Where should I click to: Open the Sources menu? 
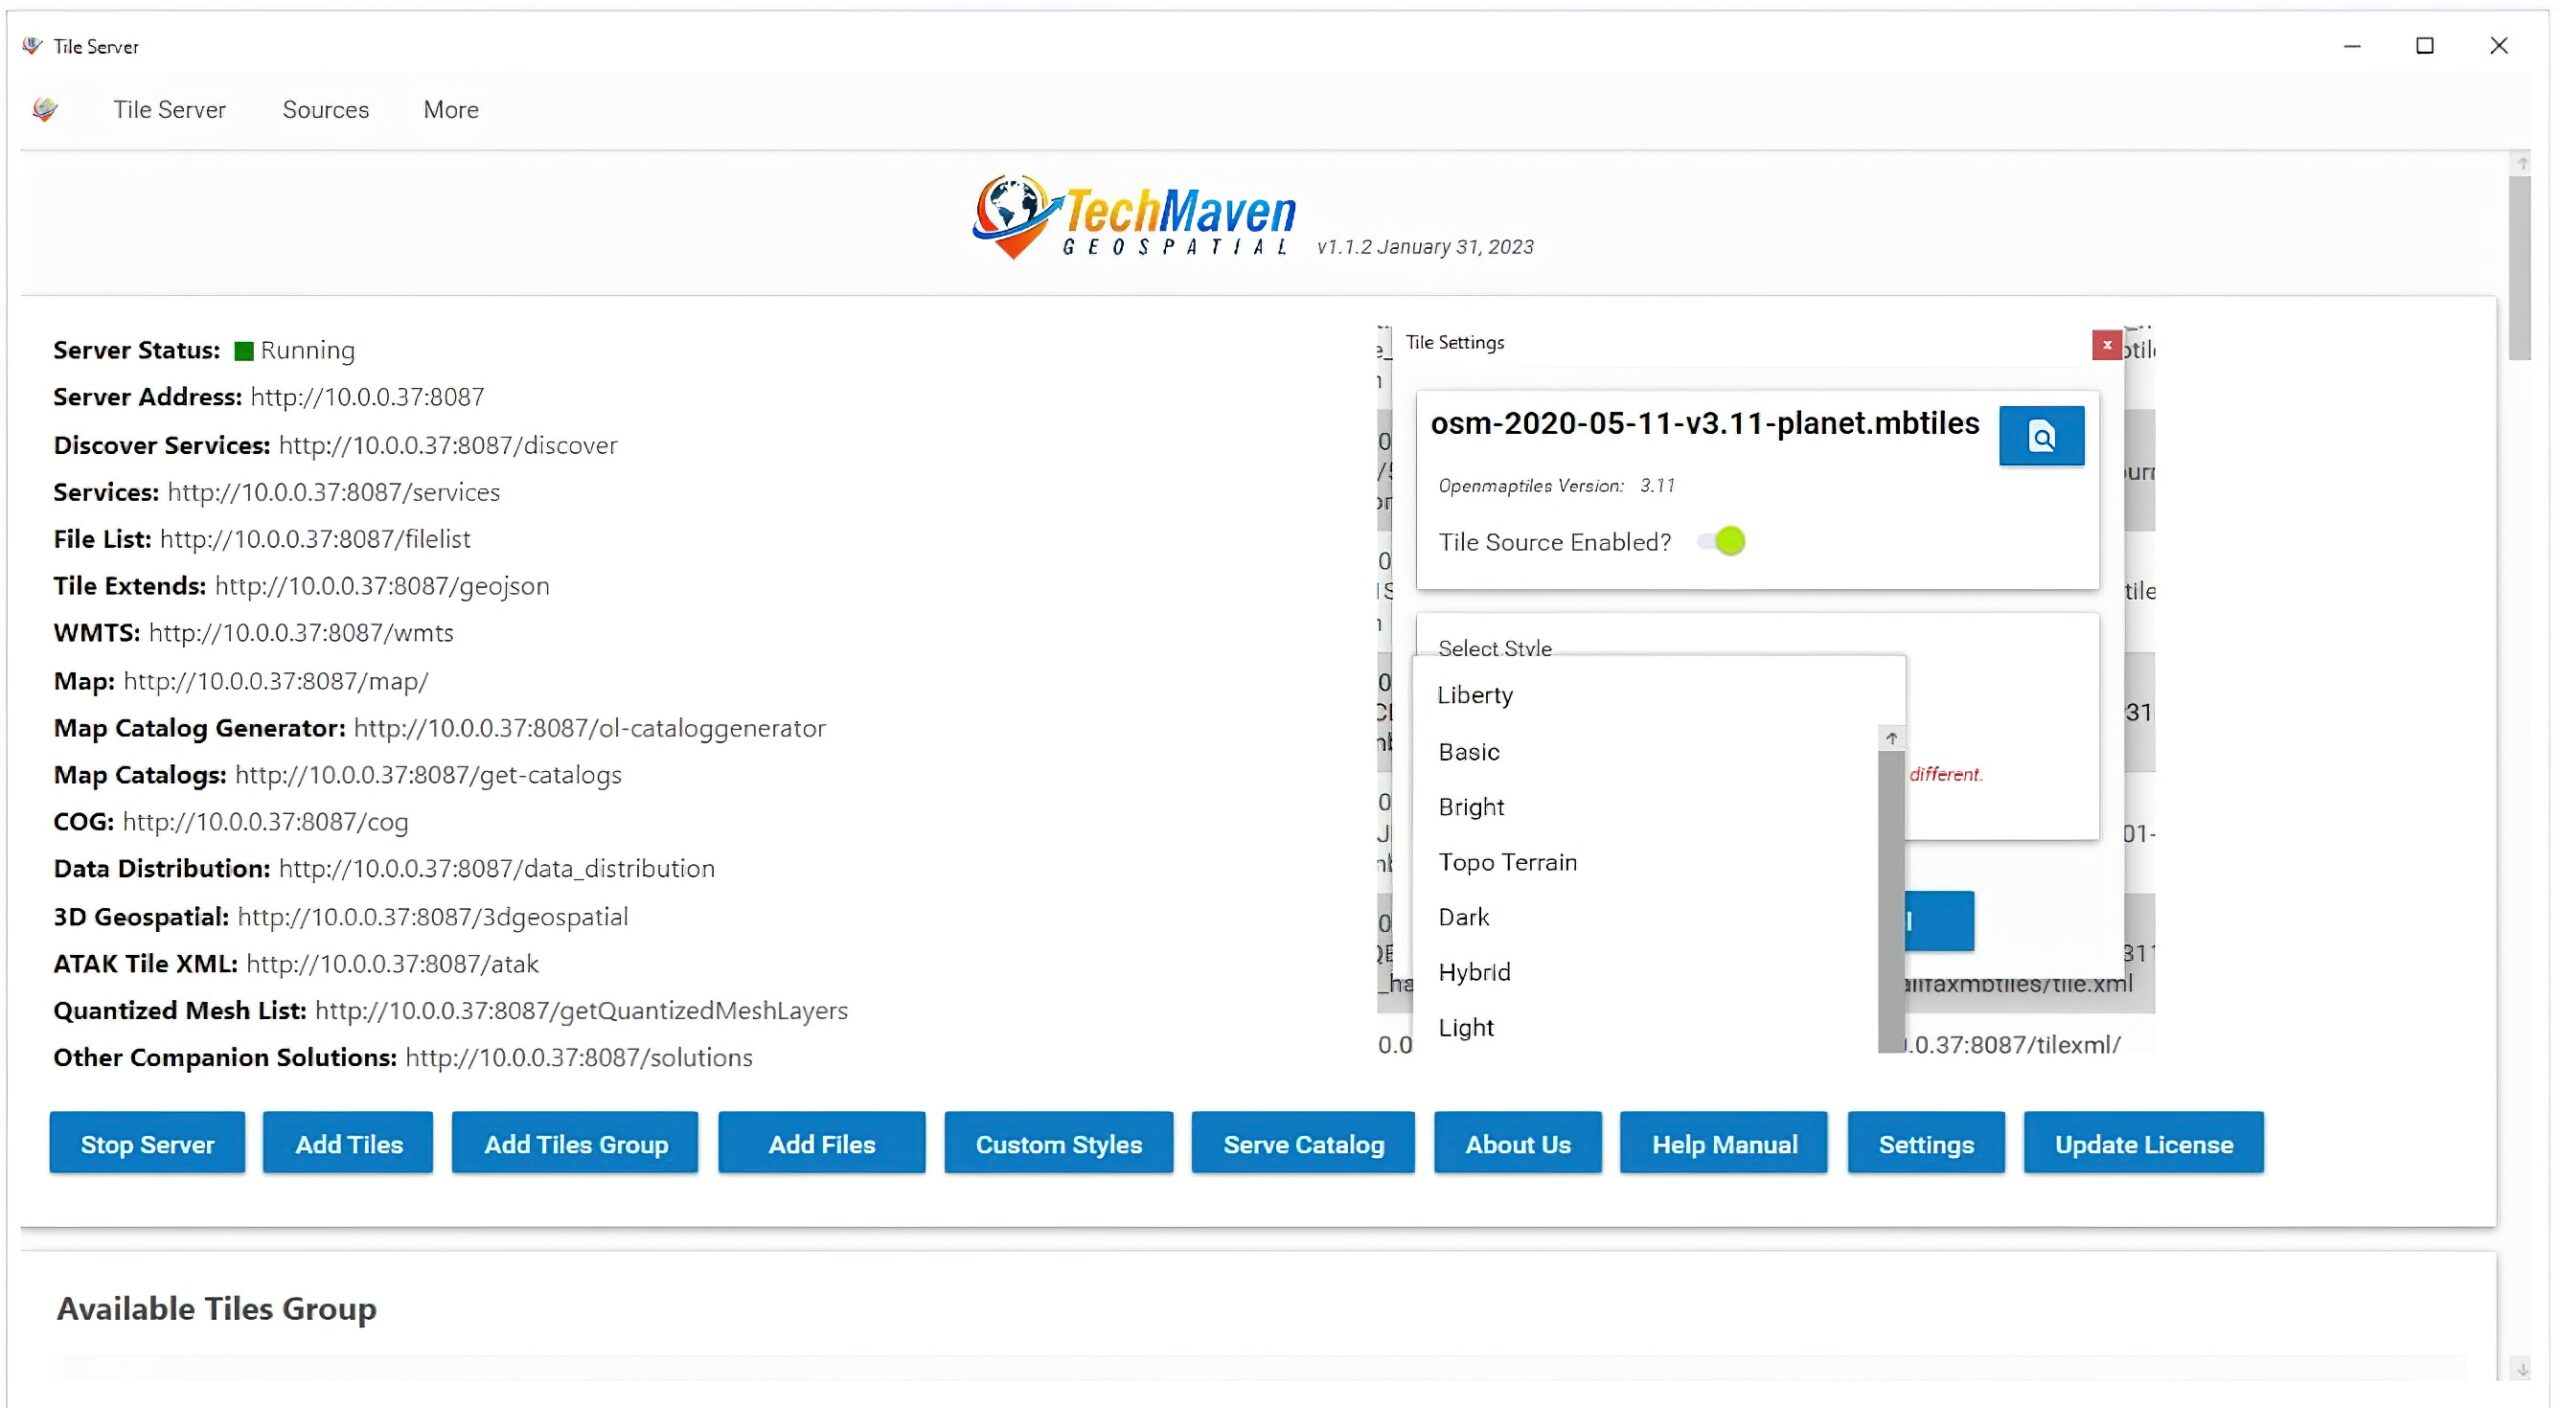pyautogui.click(x=325, y=109)
